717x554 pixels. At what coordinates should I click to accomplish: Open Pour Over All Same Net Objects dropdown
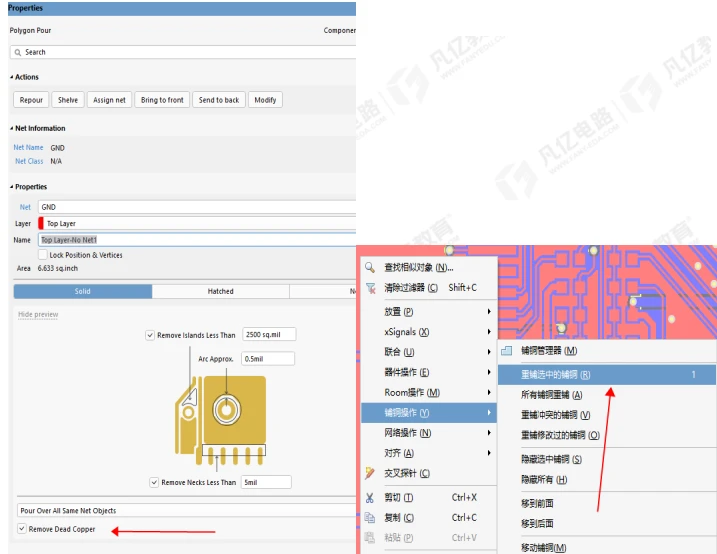[x=187, y=511]
